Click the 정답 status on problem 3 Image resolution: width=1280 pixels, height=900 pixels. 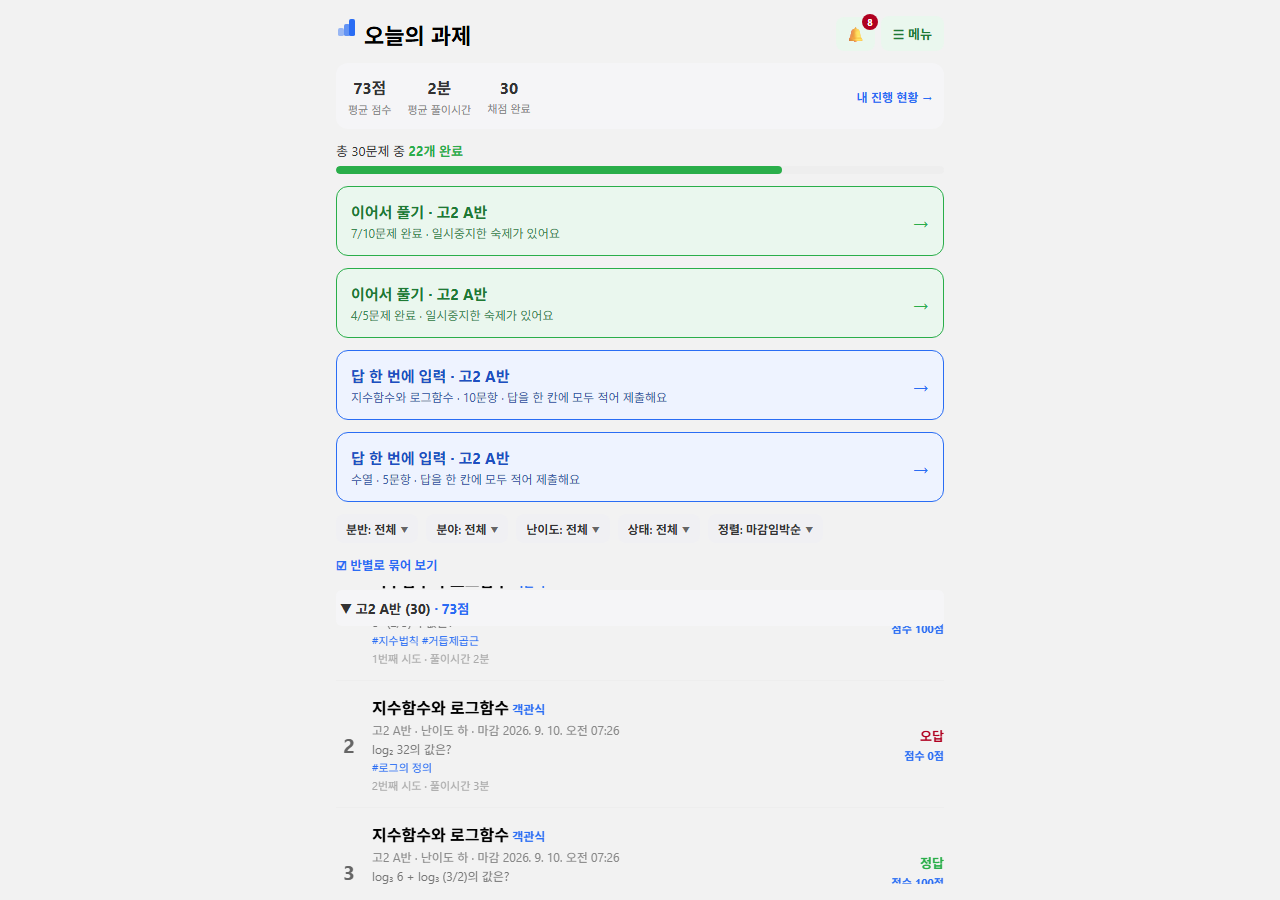pos(932,863)
